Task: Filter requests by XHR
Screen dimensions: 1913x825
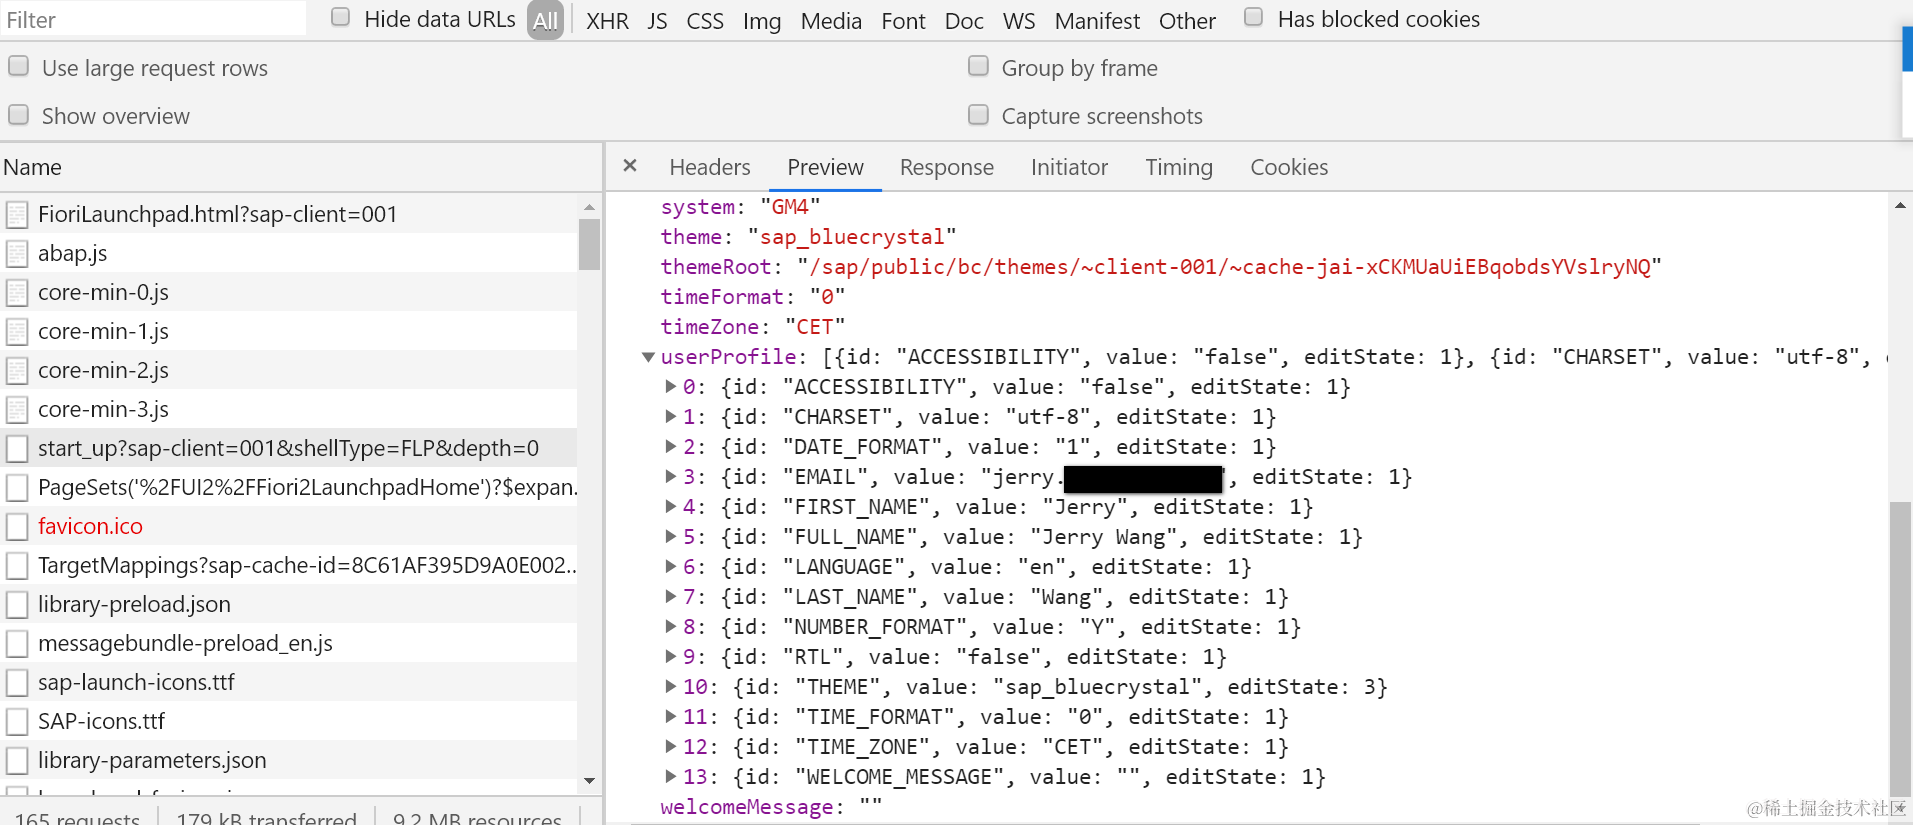Action: pyautogui.click(x=607, y=21)
